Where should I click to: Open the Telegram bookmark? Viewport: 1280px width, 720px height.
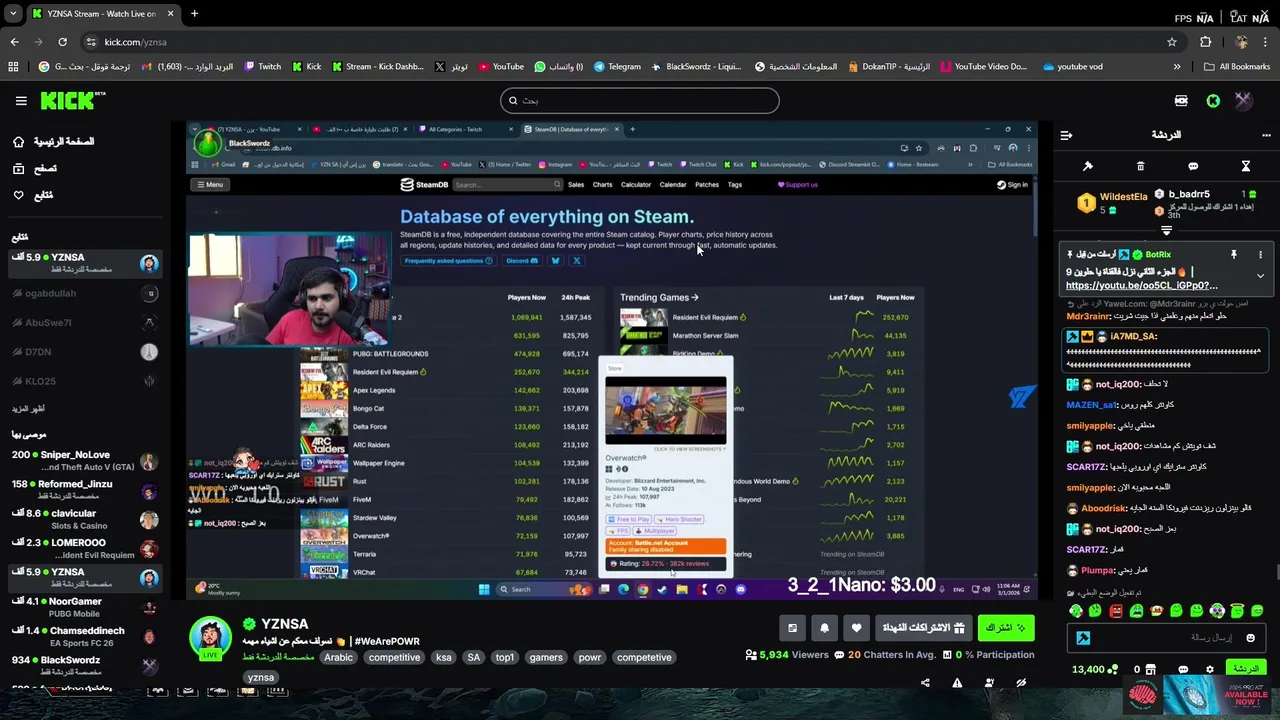[616, 67]
